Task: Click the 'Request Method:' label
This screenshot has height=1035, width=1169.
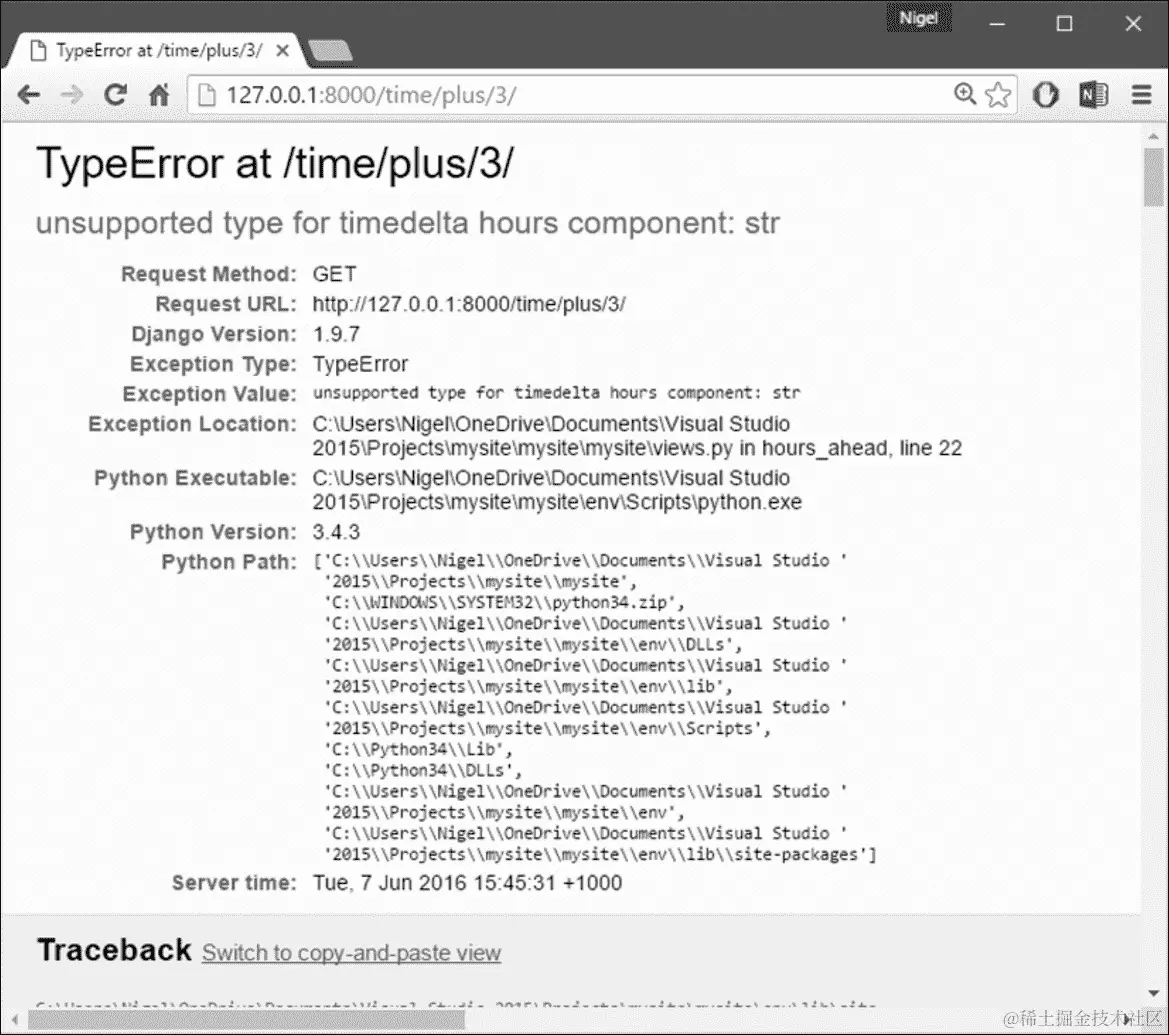Action: [209, 274]
